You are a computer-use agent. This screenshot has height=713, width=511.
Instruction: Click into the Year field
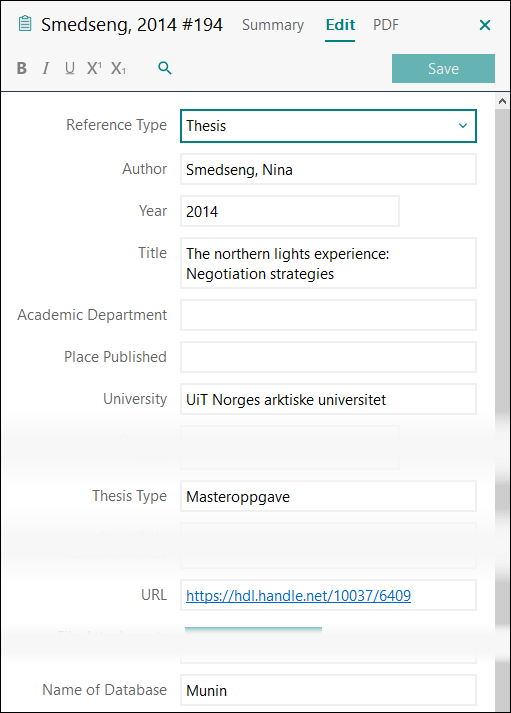coord(290,211)
